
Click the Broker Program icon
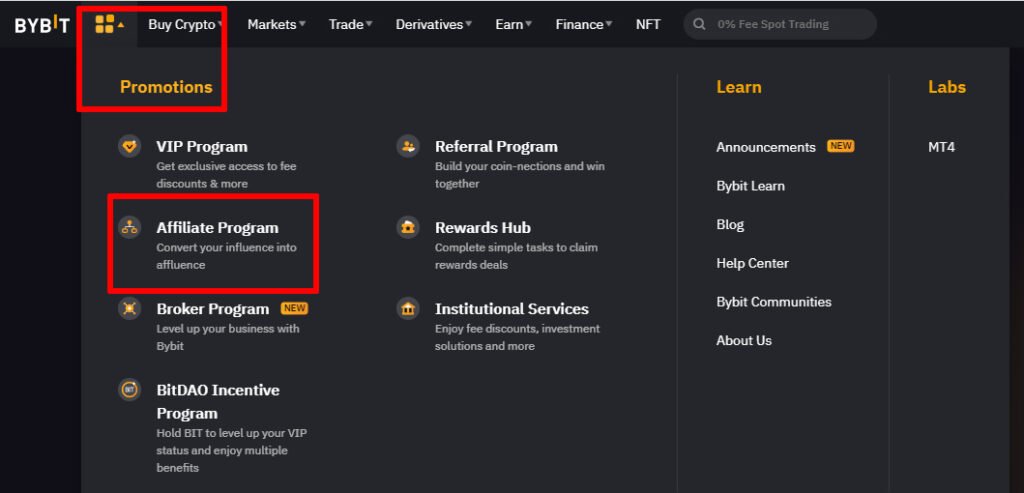coord(129,308)
